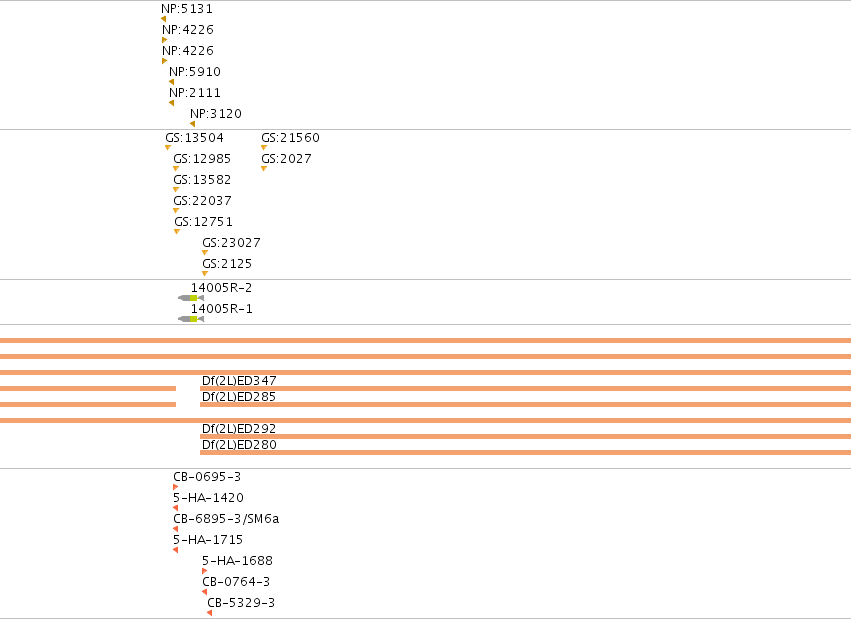The height and width of the screenshot is (619, 851).
Task: Click the 14005R-2 gene arrow glyph
Action: coord(191,298)
